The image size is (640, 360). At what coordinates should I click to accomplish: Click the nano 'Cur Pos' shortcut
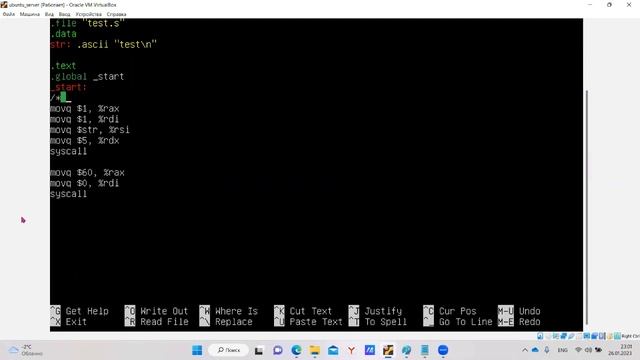pyautogui.click(x=450, y=311)
